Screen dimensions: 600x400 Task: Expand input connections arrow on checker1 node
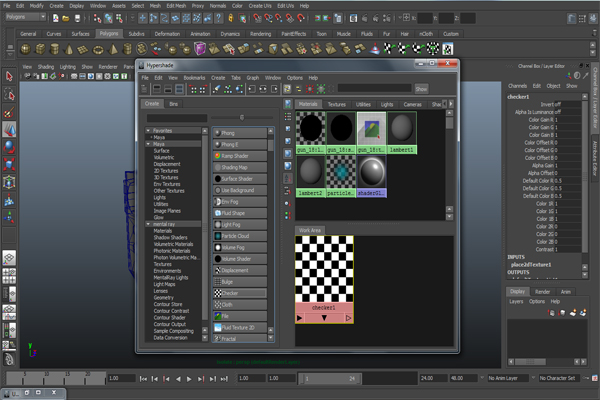point(299,318)
